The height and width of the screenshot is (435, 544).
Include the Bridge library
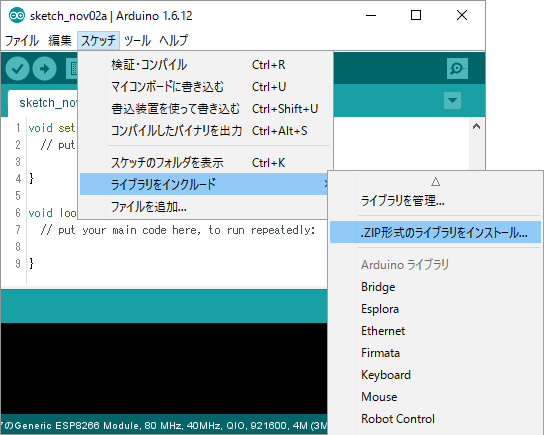tap(435, 287)
